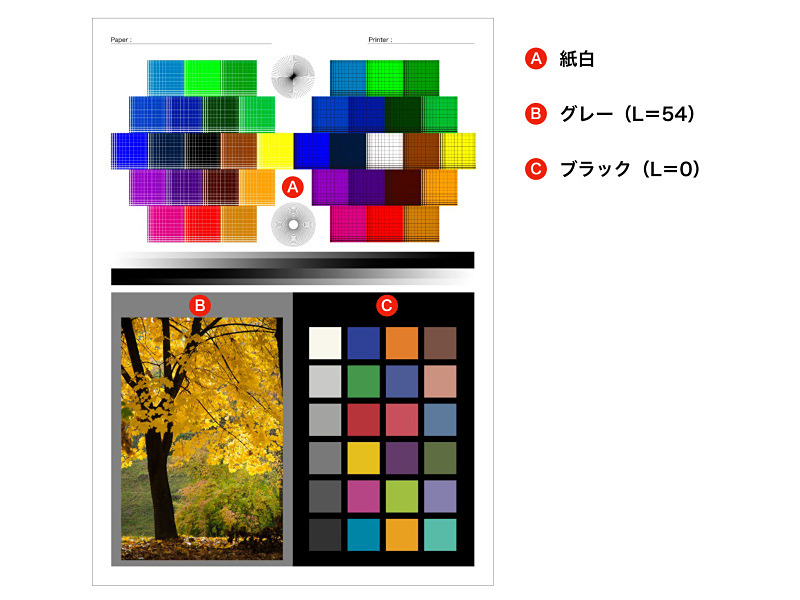Click the Paper label field
800x600 pixels.
(x=191, y=40)
